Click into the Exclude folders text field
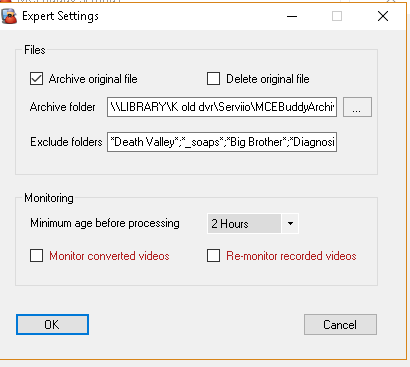The image size is (410, 367). pyautogui.click(x=222, y=142)
